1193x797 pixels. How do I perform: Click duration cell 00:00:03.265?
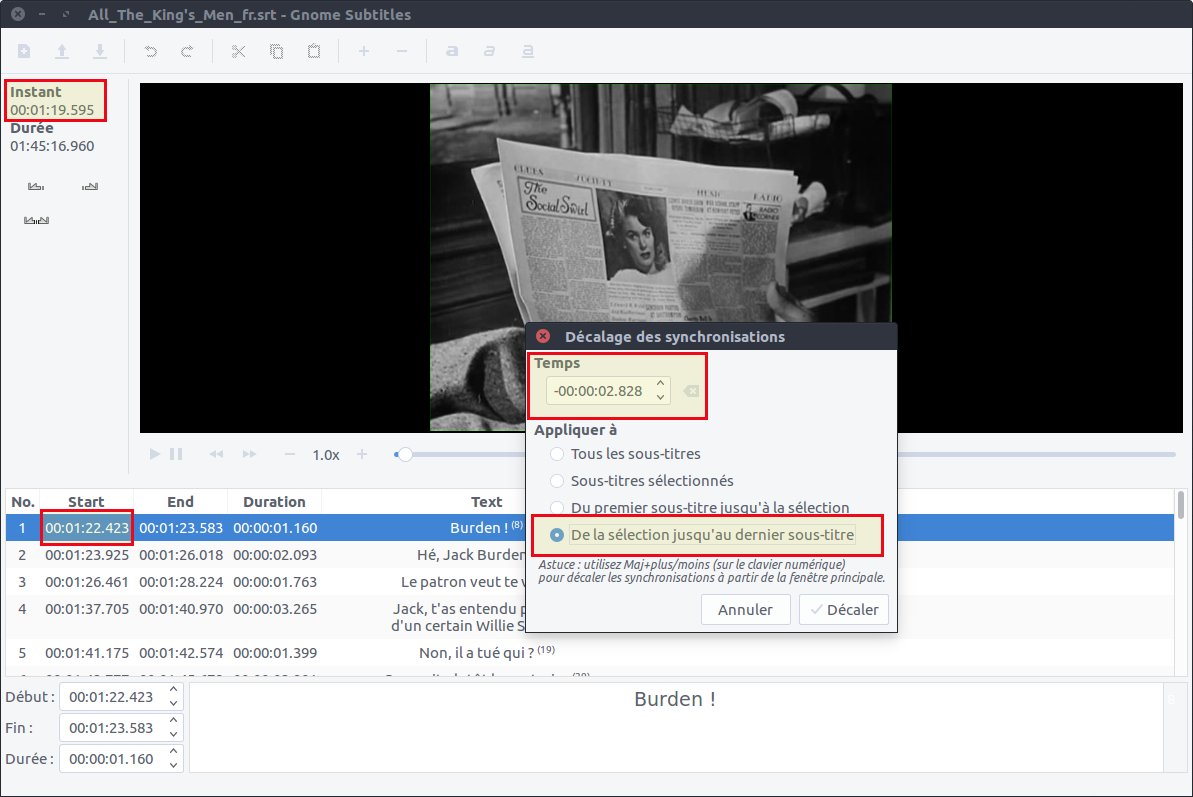(x=275, y=609)
